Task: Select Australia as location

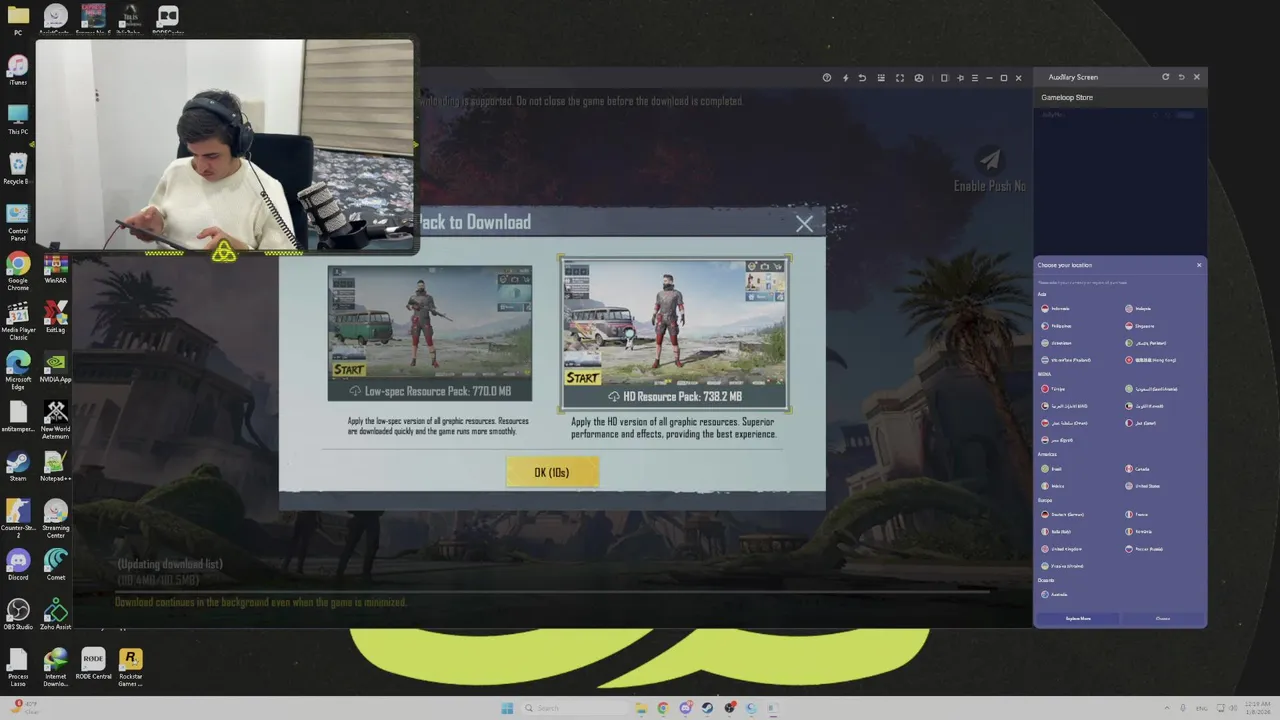Action: pyautogui.click(x=1055, y=595)
